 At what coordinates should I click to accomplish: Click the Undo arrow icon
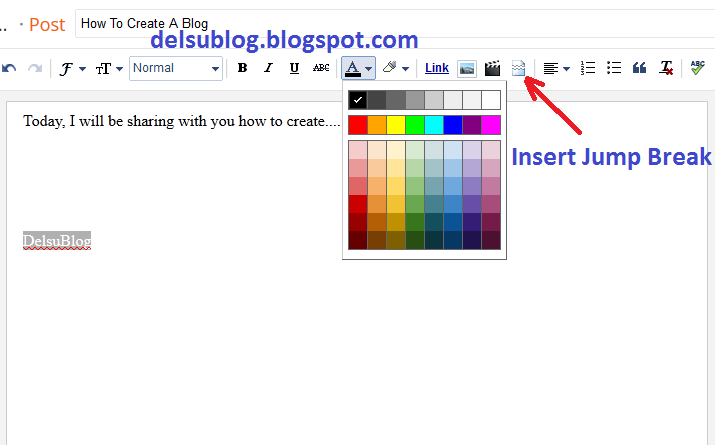(10, 68)
